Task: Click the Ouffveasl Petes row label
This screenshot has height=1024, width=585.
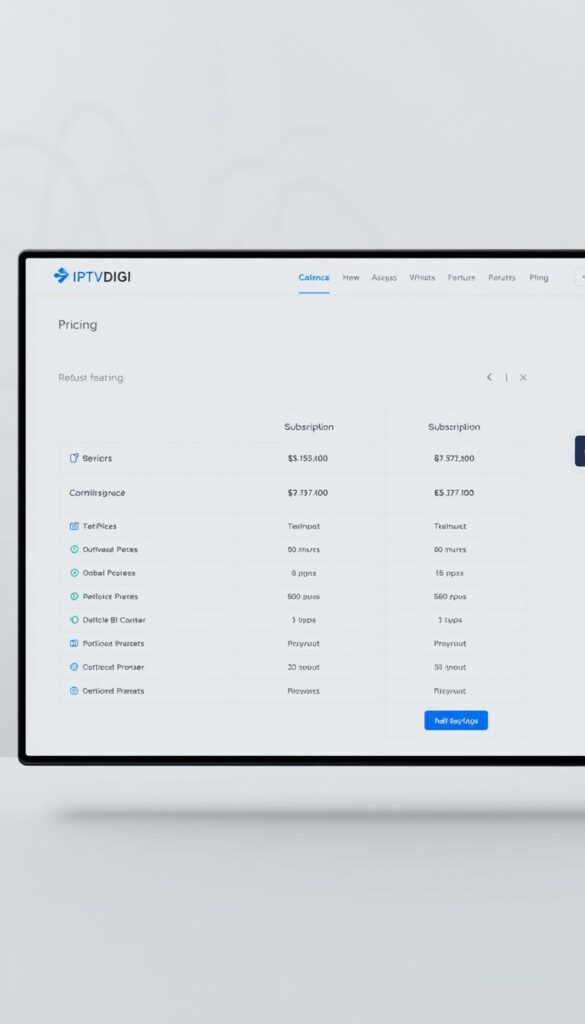Action: [x=110, y=549]
